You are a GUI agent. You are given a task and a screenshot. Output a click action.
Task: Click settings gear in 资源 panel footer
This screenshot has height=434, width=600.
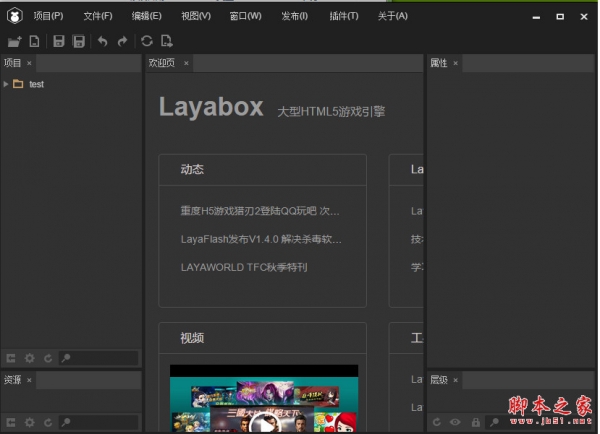(x=29, y=423)
